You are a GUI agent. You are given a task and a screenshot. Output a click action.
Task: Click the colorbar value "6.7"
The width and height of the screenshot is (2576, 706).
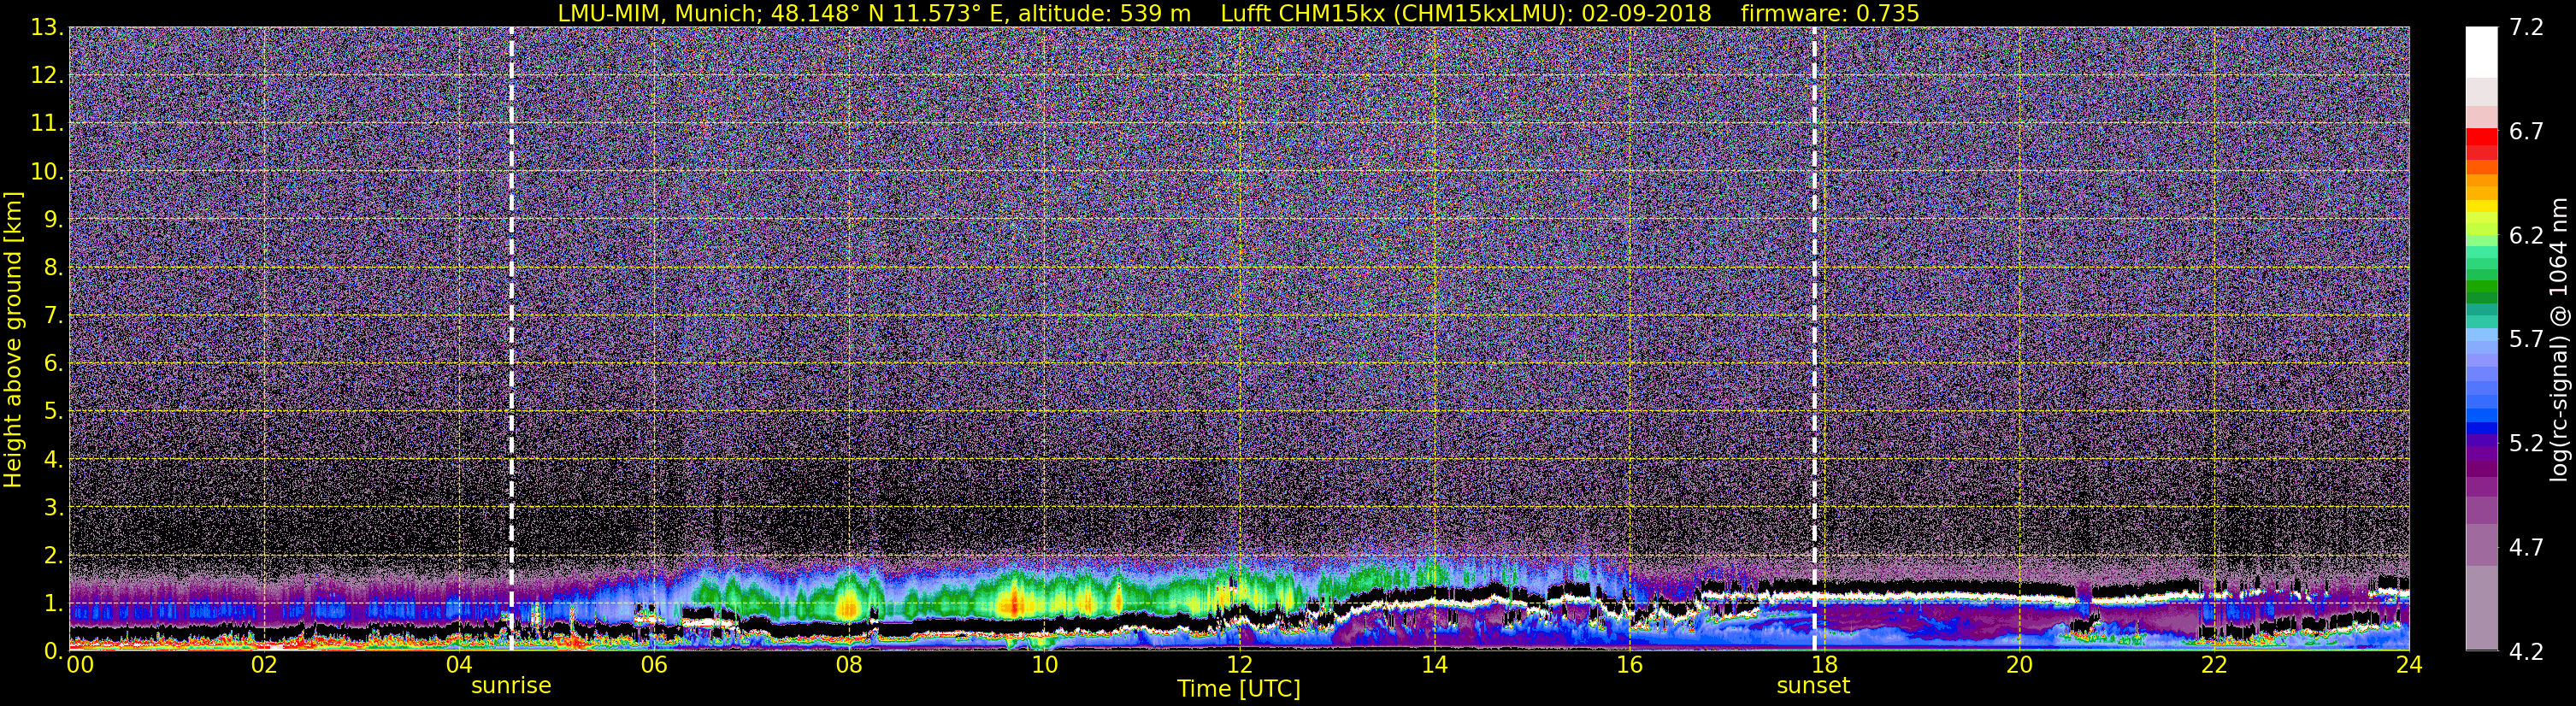[2526, 132]
